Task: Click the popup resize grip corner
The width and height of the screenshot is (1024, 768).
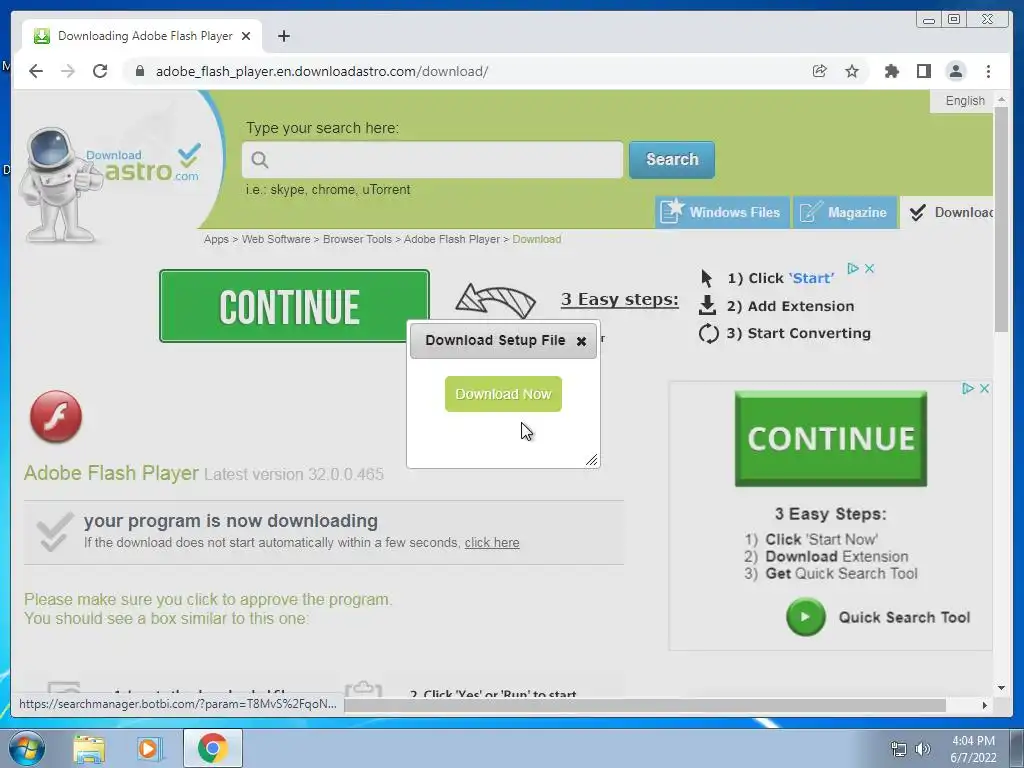Action: [x=592, y=460]
